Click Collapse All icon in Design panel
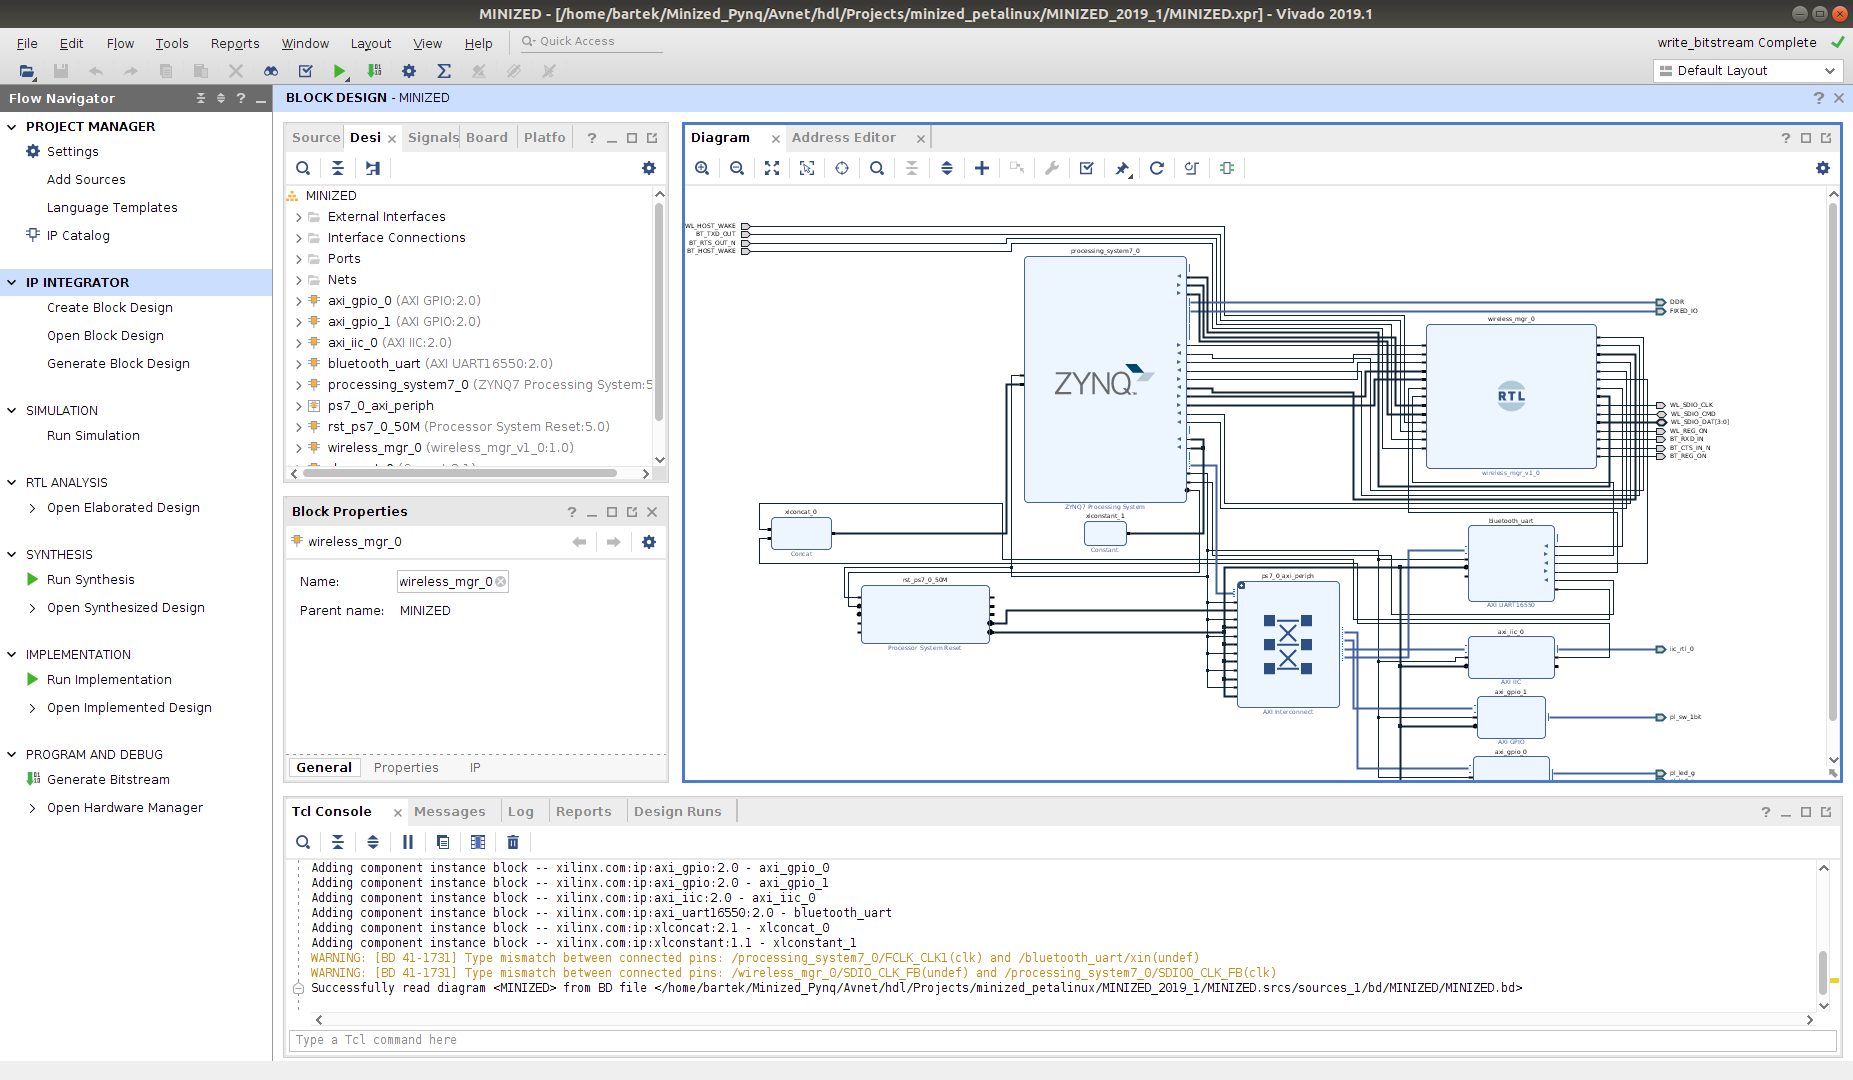The image size is (1853, 1080). pyautogui.click(x=338, y=168)
